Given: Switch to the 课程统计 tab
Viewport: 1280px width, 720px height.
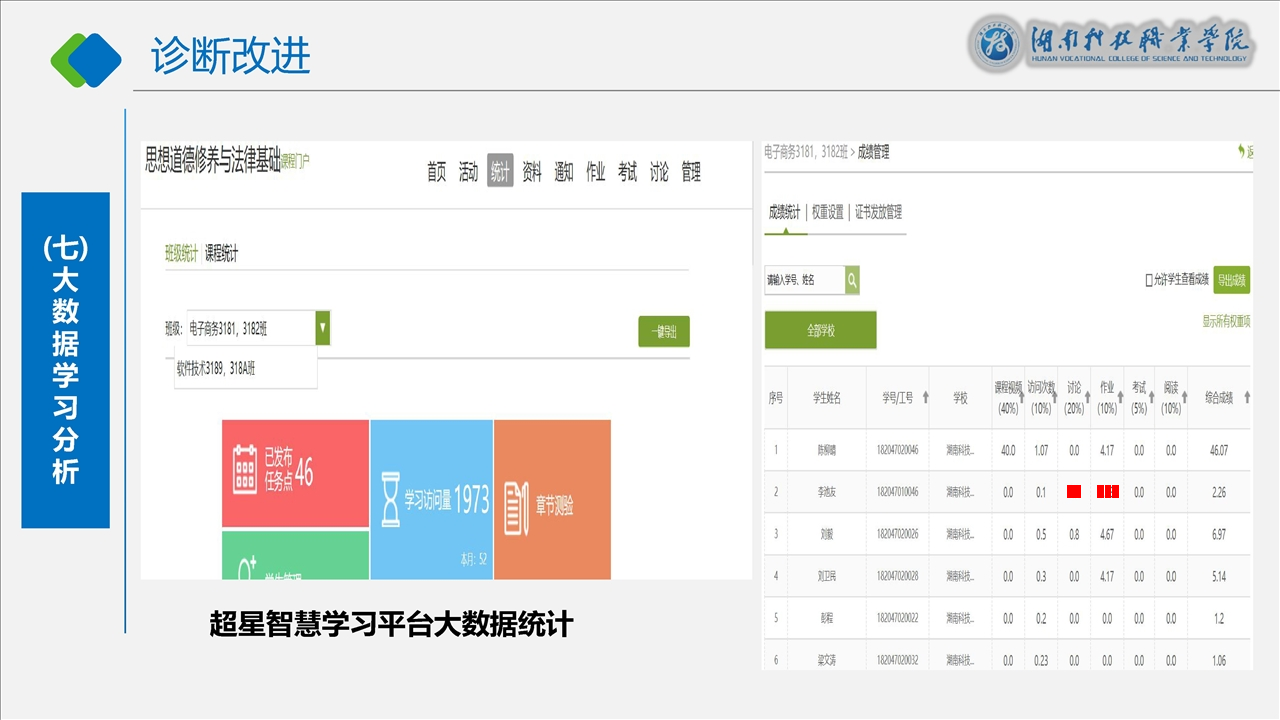Looking at the screenshot, I should 221,255.
